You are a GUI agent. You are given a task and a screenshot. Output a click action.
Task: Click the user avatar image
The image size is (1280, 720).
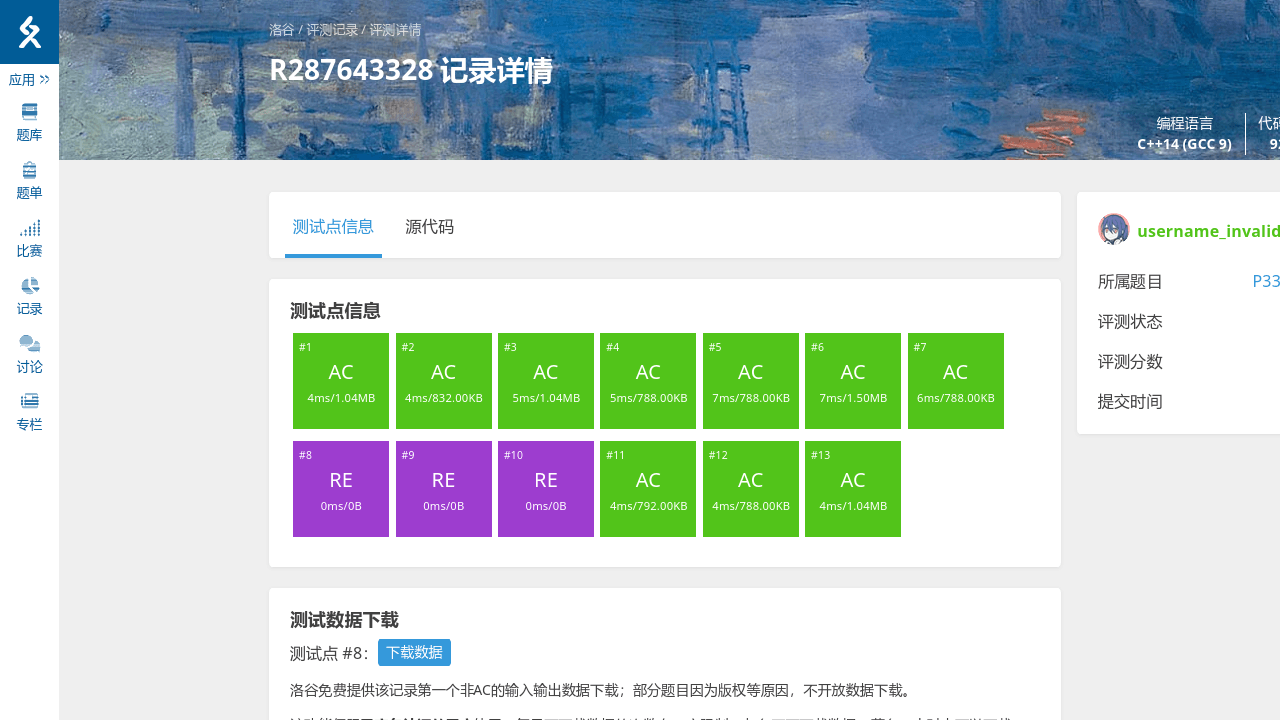click(1114, 229)
